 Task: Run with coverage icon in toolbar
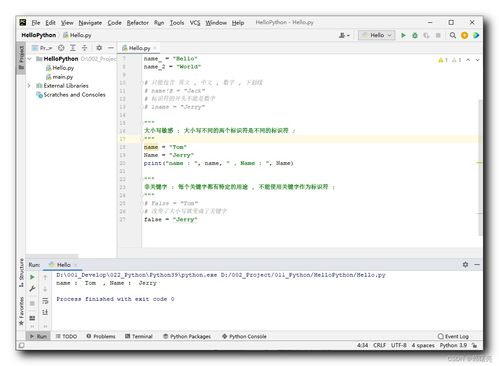pyautogui.click(x=426, y=35)
